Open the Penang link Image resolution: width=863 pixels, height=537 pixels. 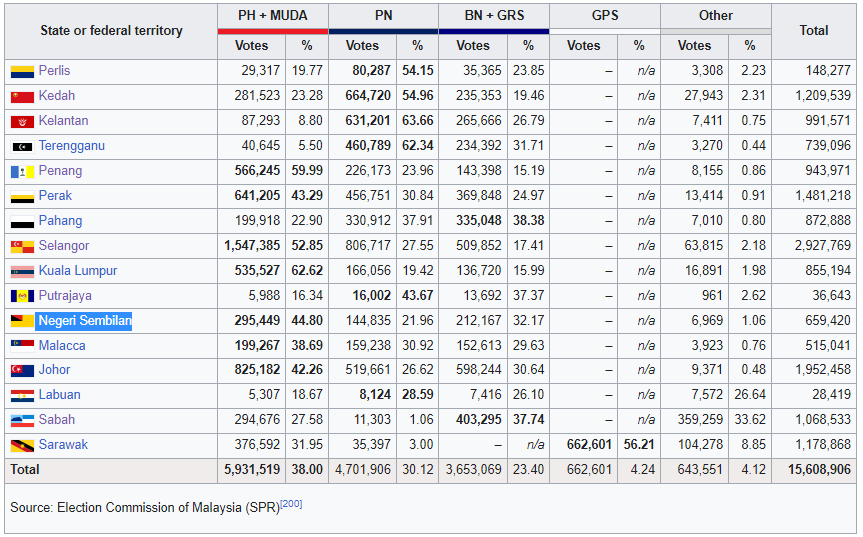[60, 171]
